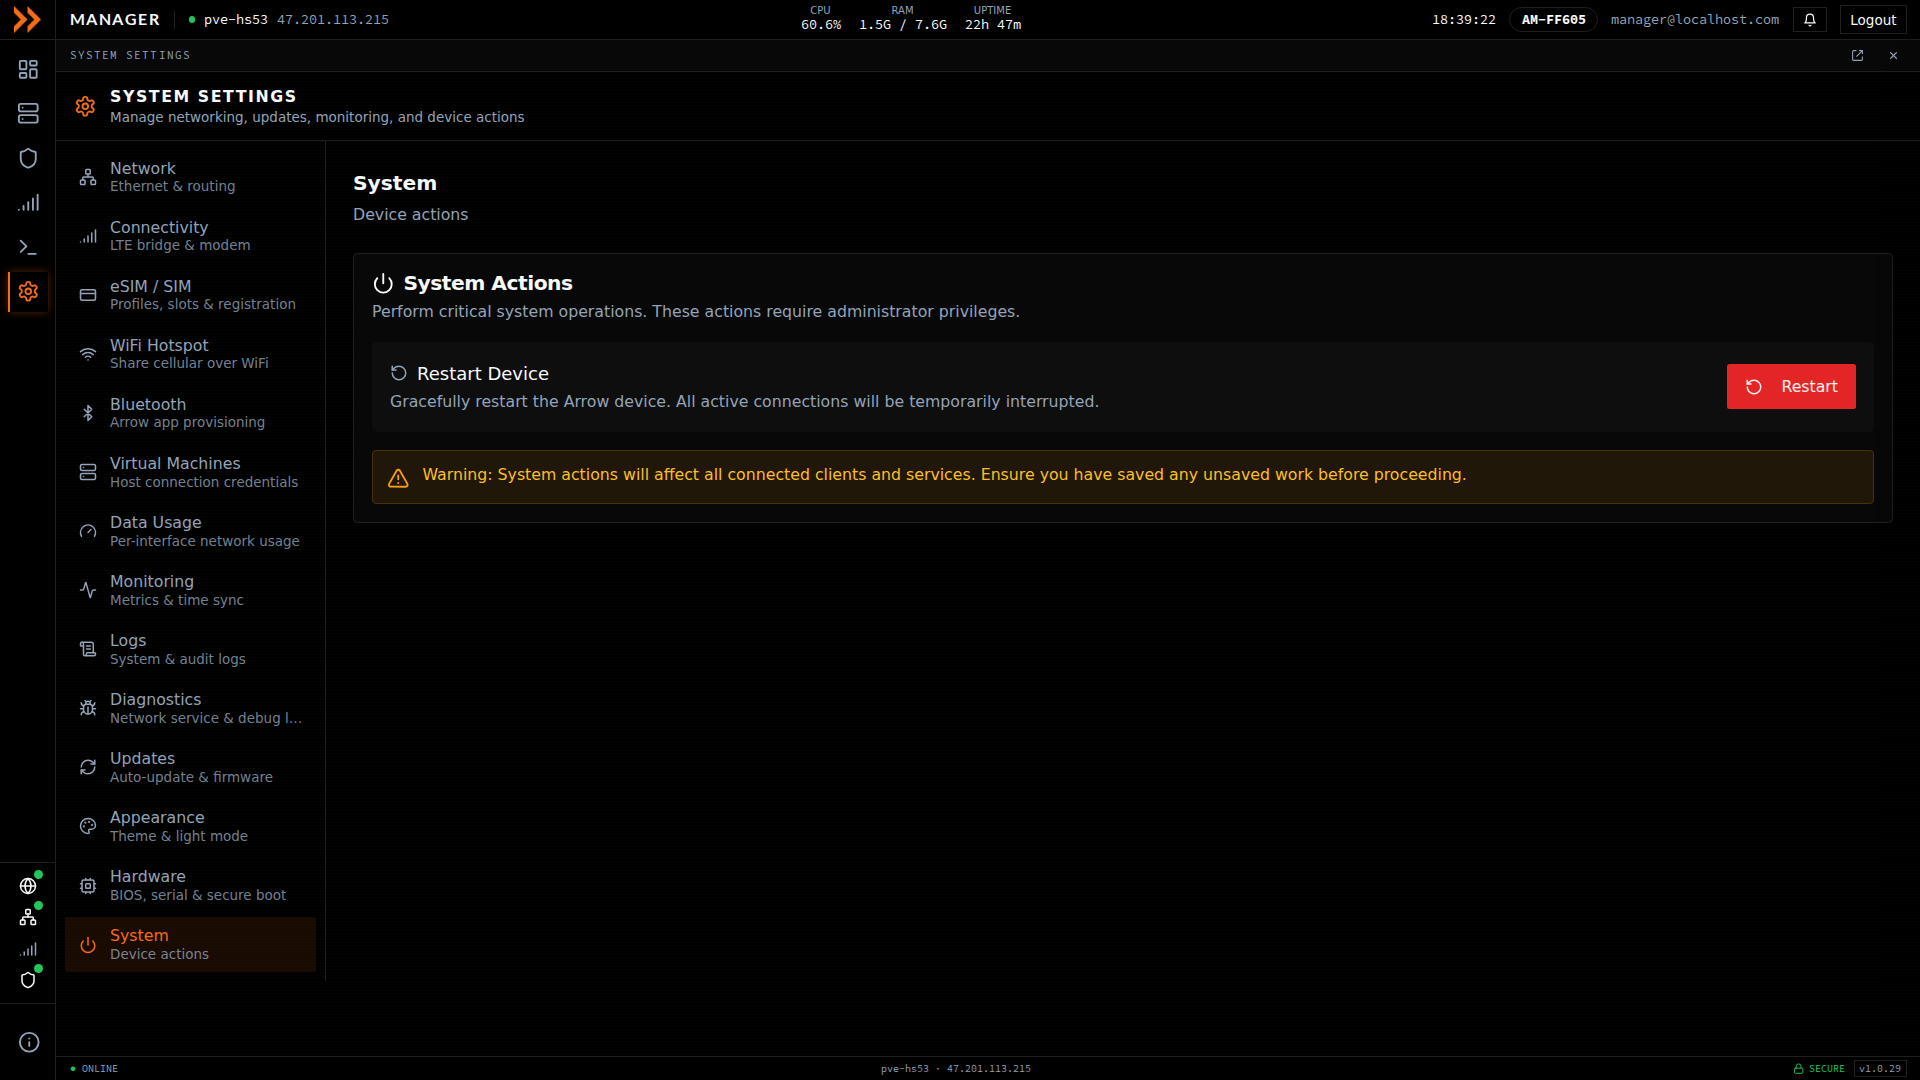Open Monitoring metrics section
The image size is (1920, 1080).
[190, 590]
